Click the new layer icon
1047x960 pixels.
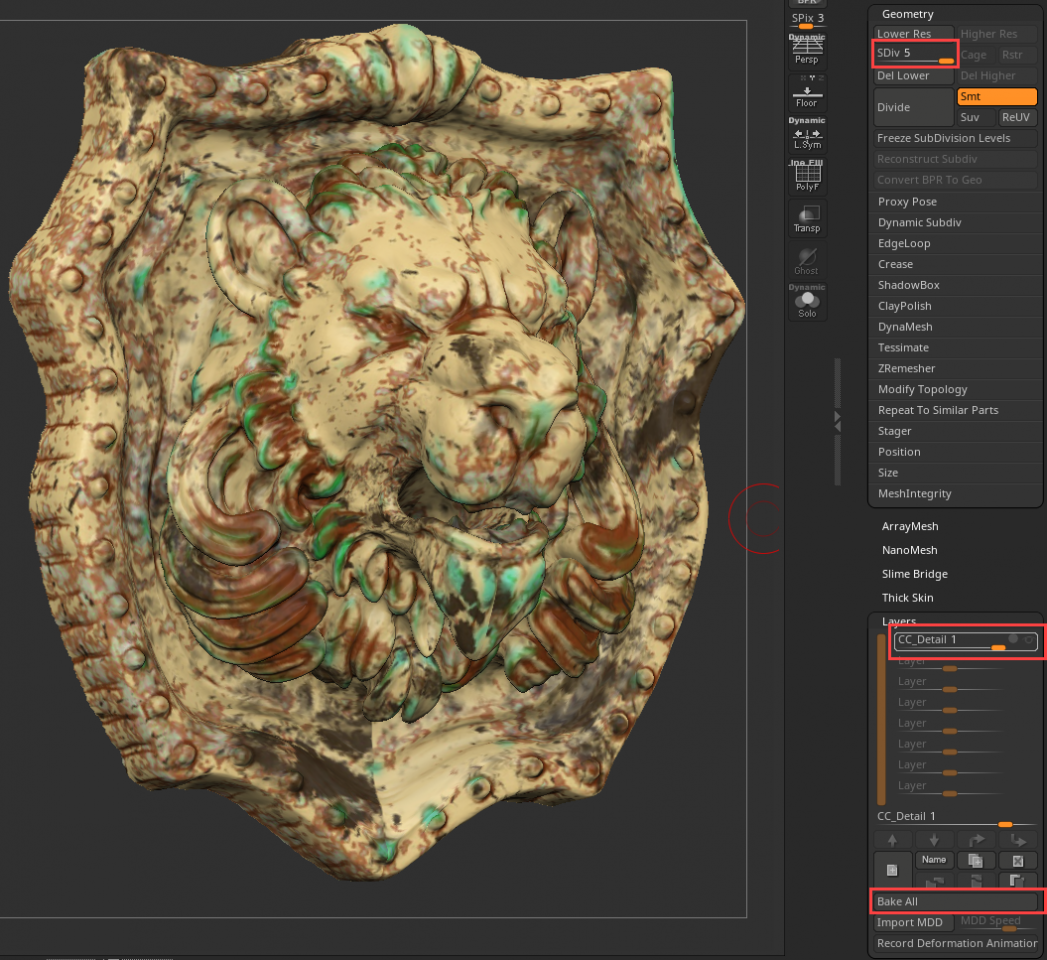pyautogui.click(x=891, y=869)
